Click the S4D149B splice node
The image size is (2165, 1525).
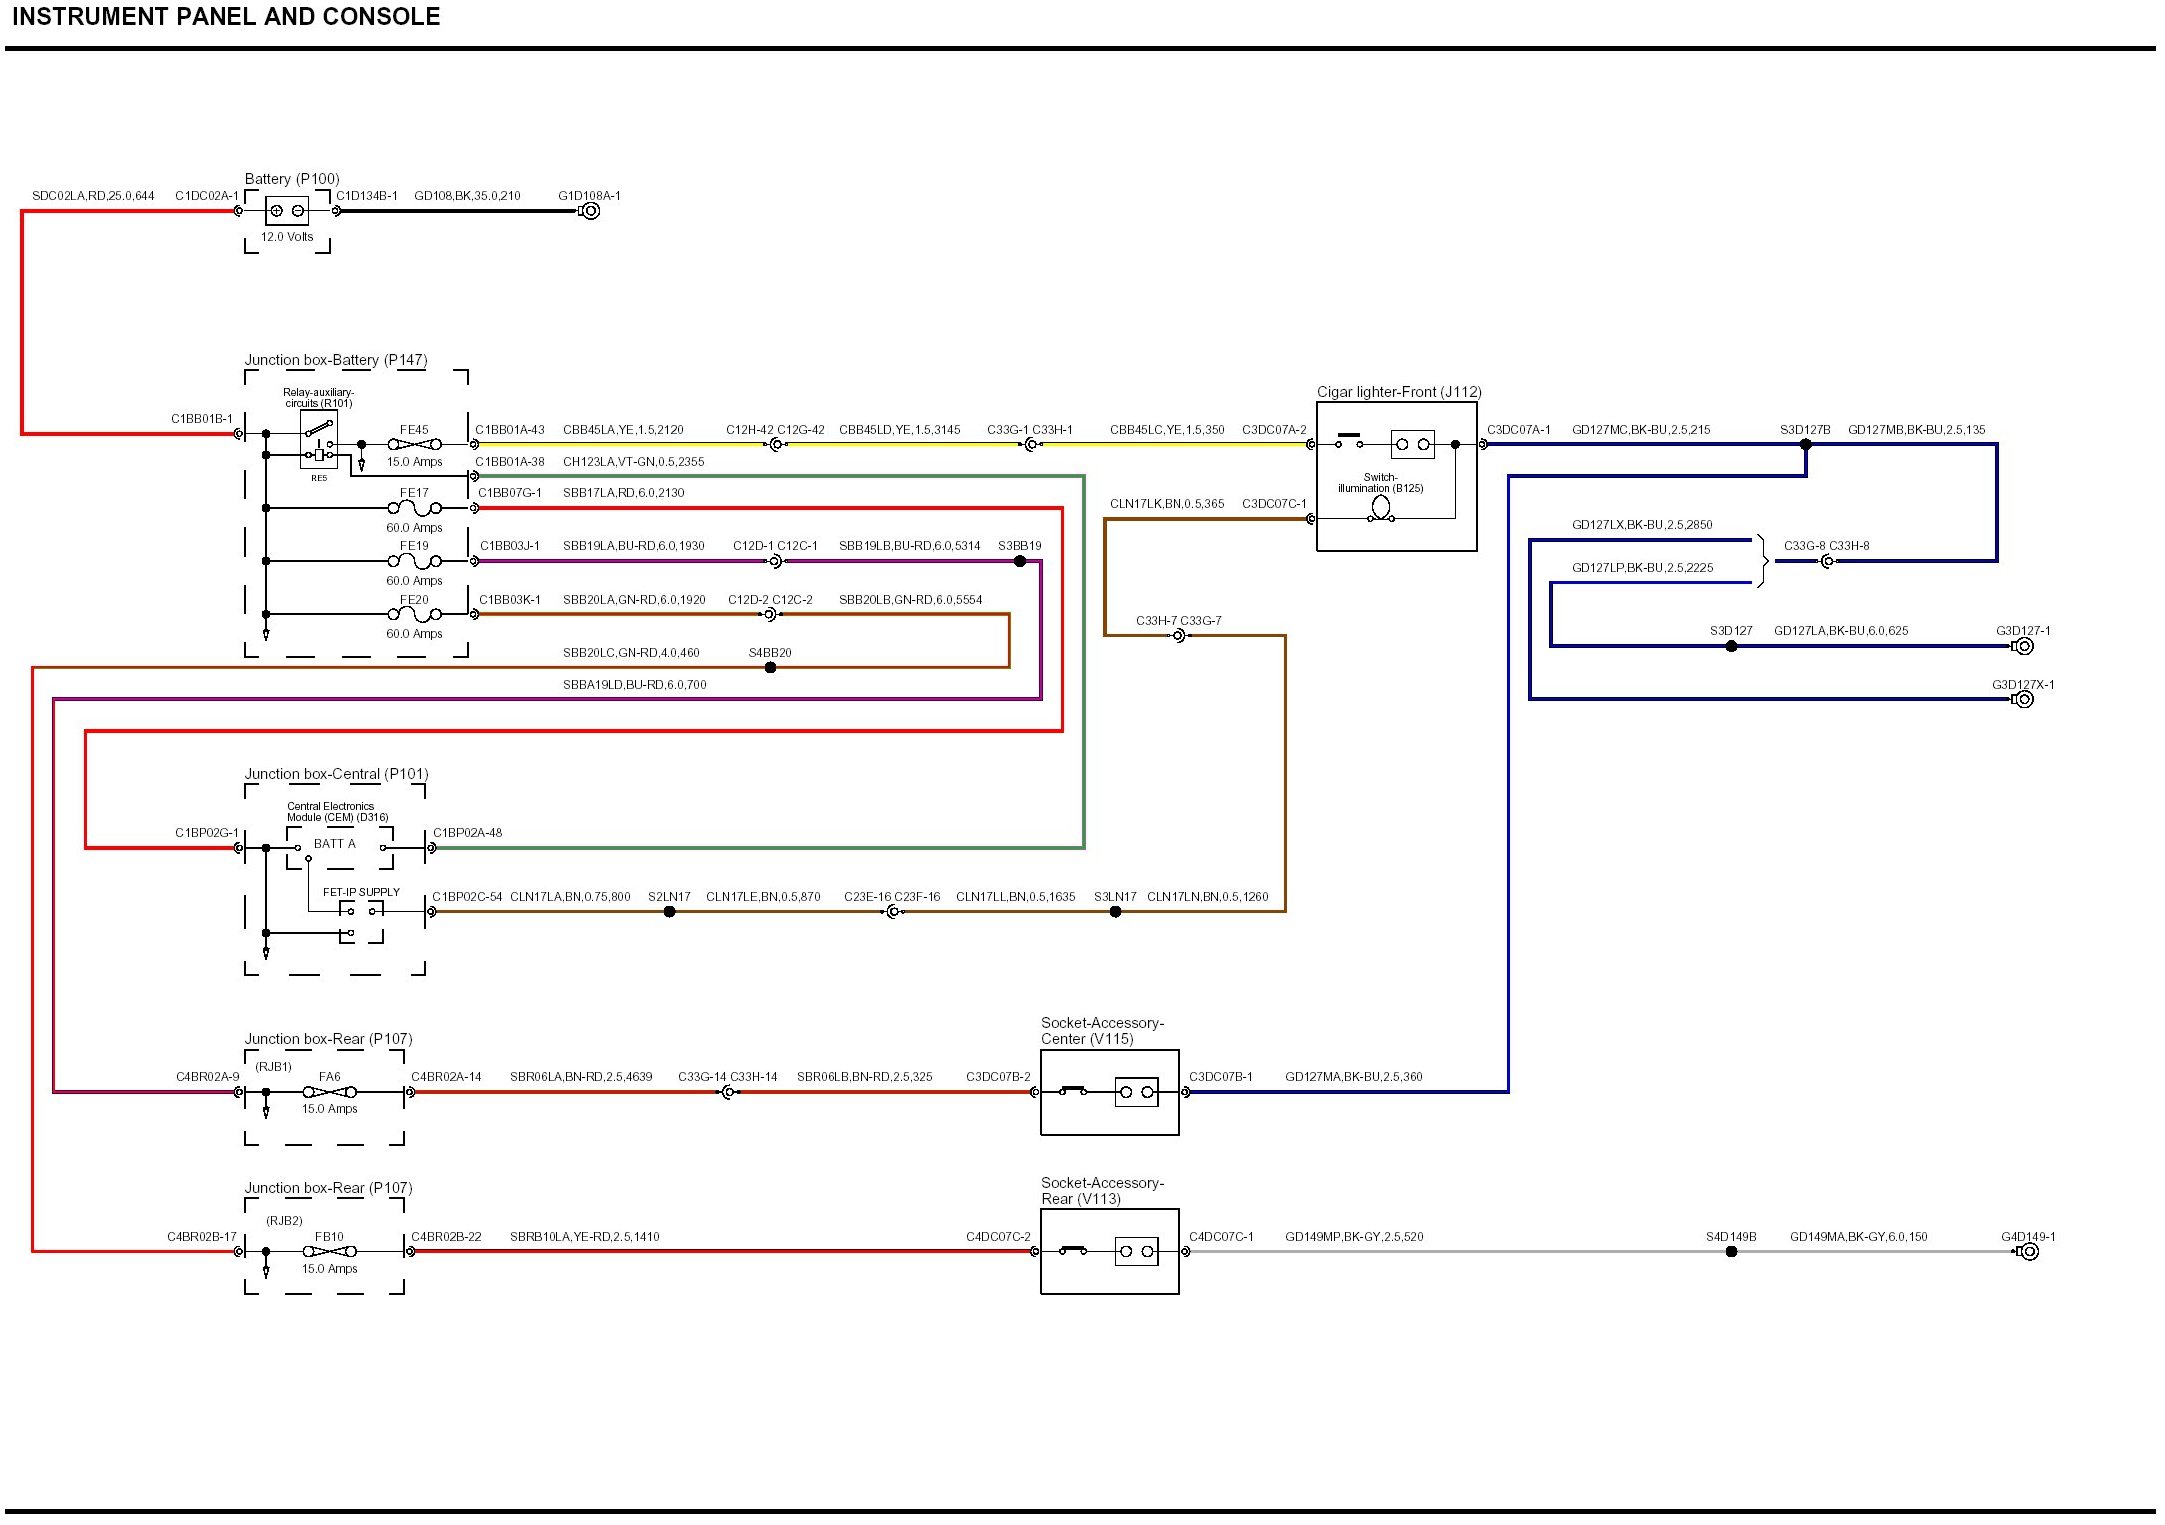point(1731,1252)
